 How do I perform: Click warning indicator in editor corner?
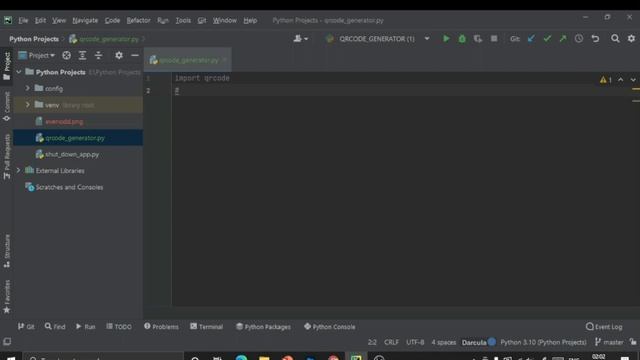coord(606,80)
